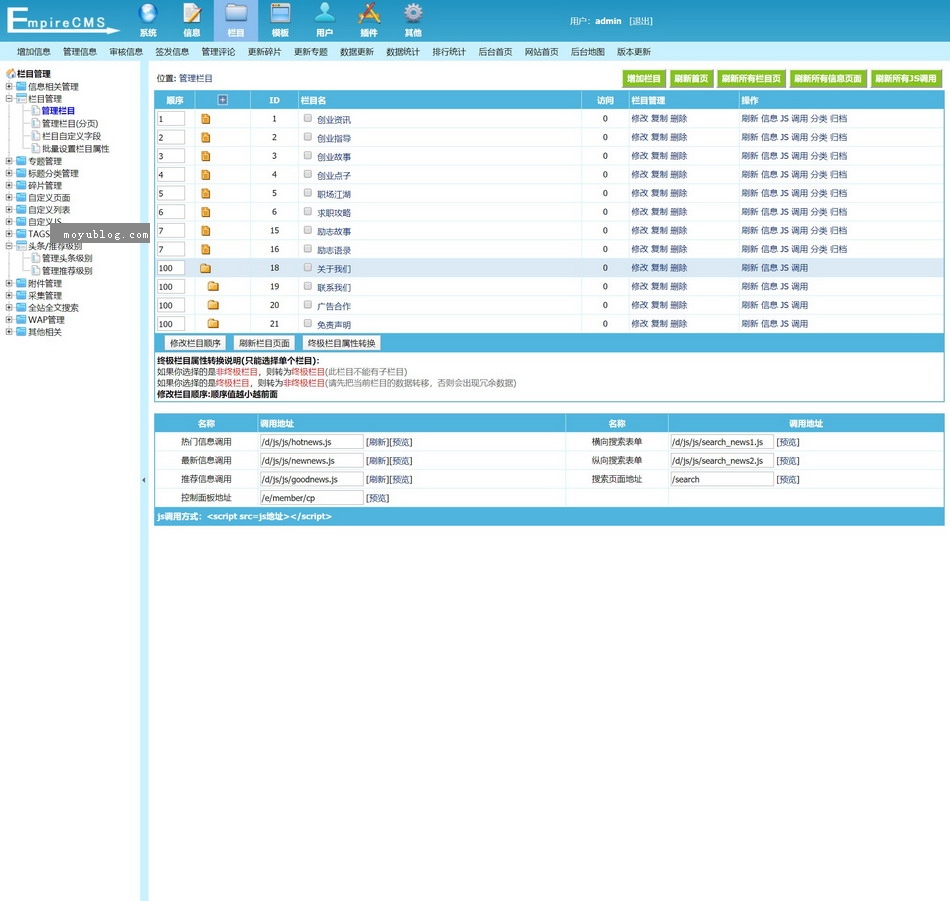950x901 pixels.
Task: Check the 创业资讯 checkbox
Action: [x=308, y=118]
